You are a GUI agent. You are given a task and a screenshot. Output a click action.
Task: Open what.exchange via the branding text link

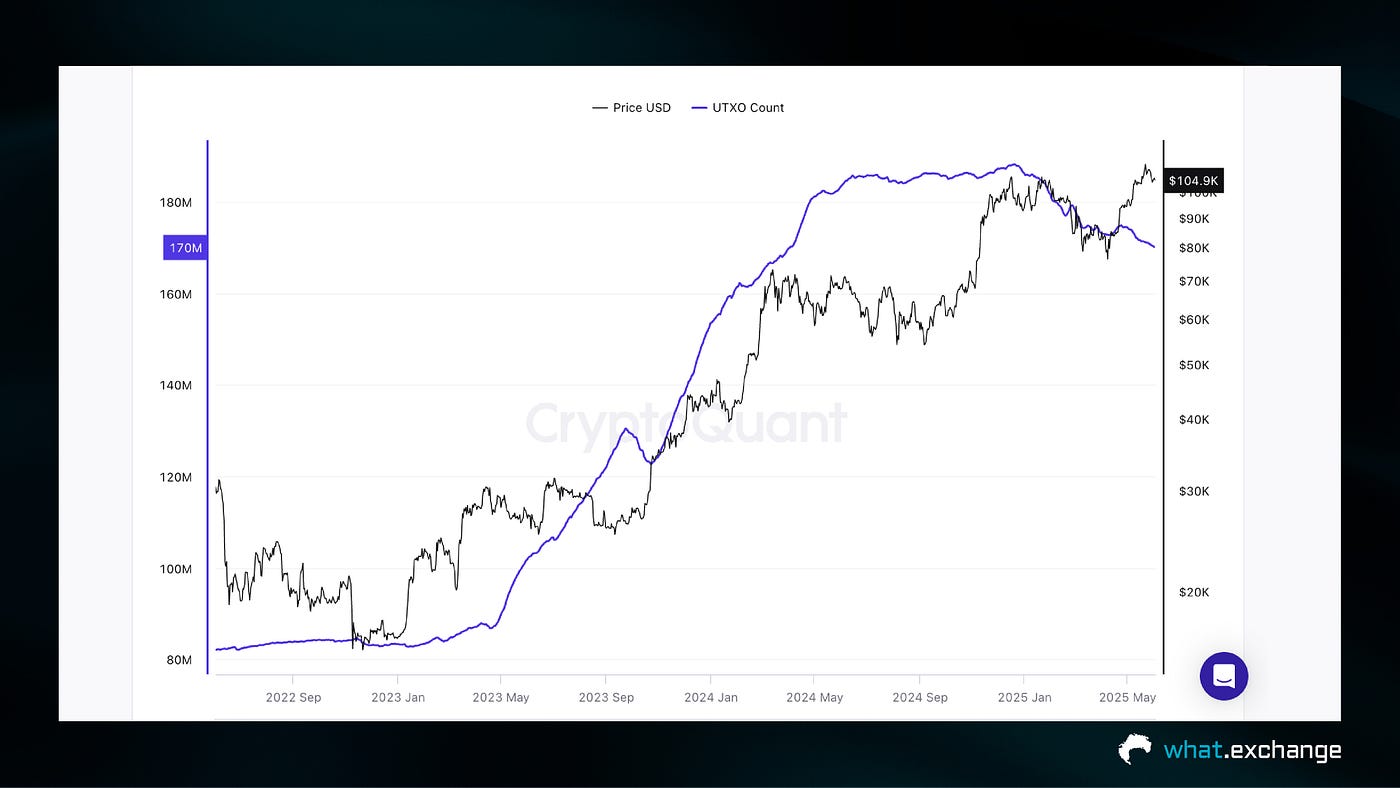1254,750
